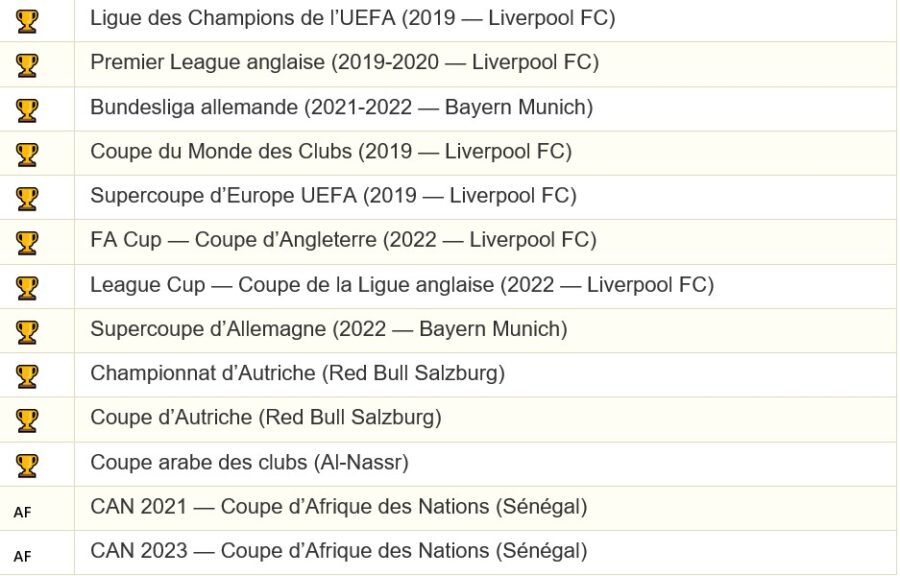900x576 pixels.
Task: Click trophy icon beside Ligue des Champions row
Action: 27,20
